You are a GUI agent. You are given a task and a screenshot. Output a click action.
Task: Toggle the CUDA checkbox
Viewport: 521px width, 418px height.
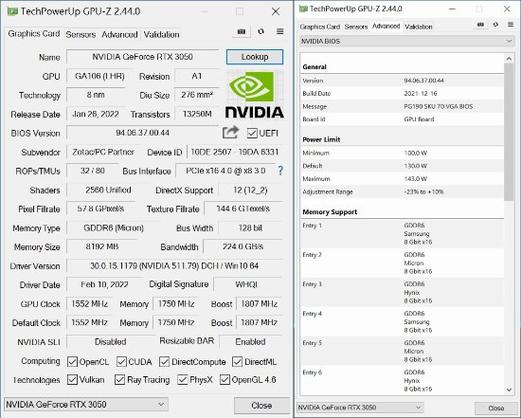pos(121,362)
